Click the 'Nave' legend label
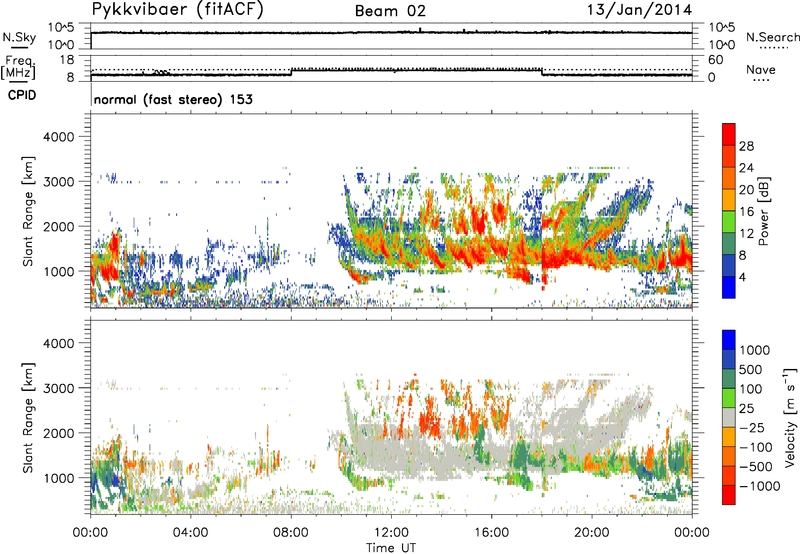The height and width of the screenshot is (554, 800). [x=761, y=69]
